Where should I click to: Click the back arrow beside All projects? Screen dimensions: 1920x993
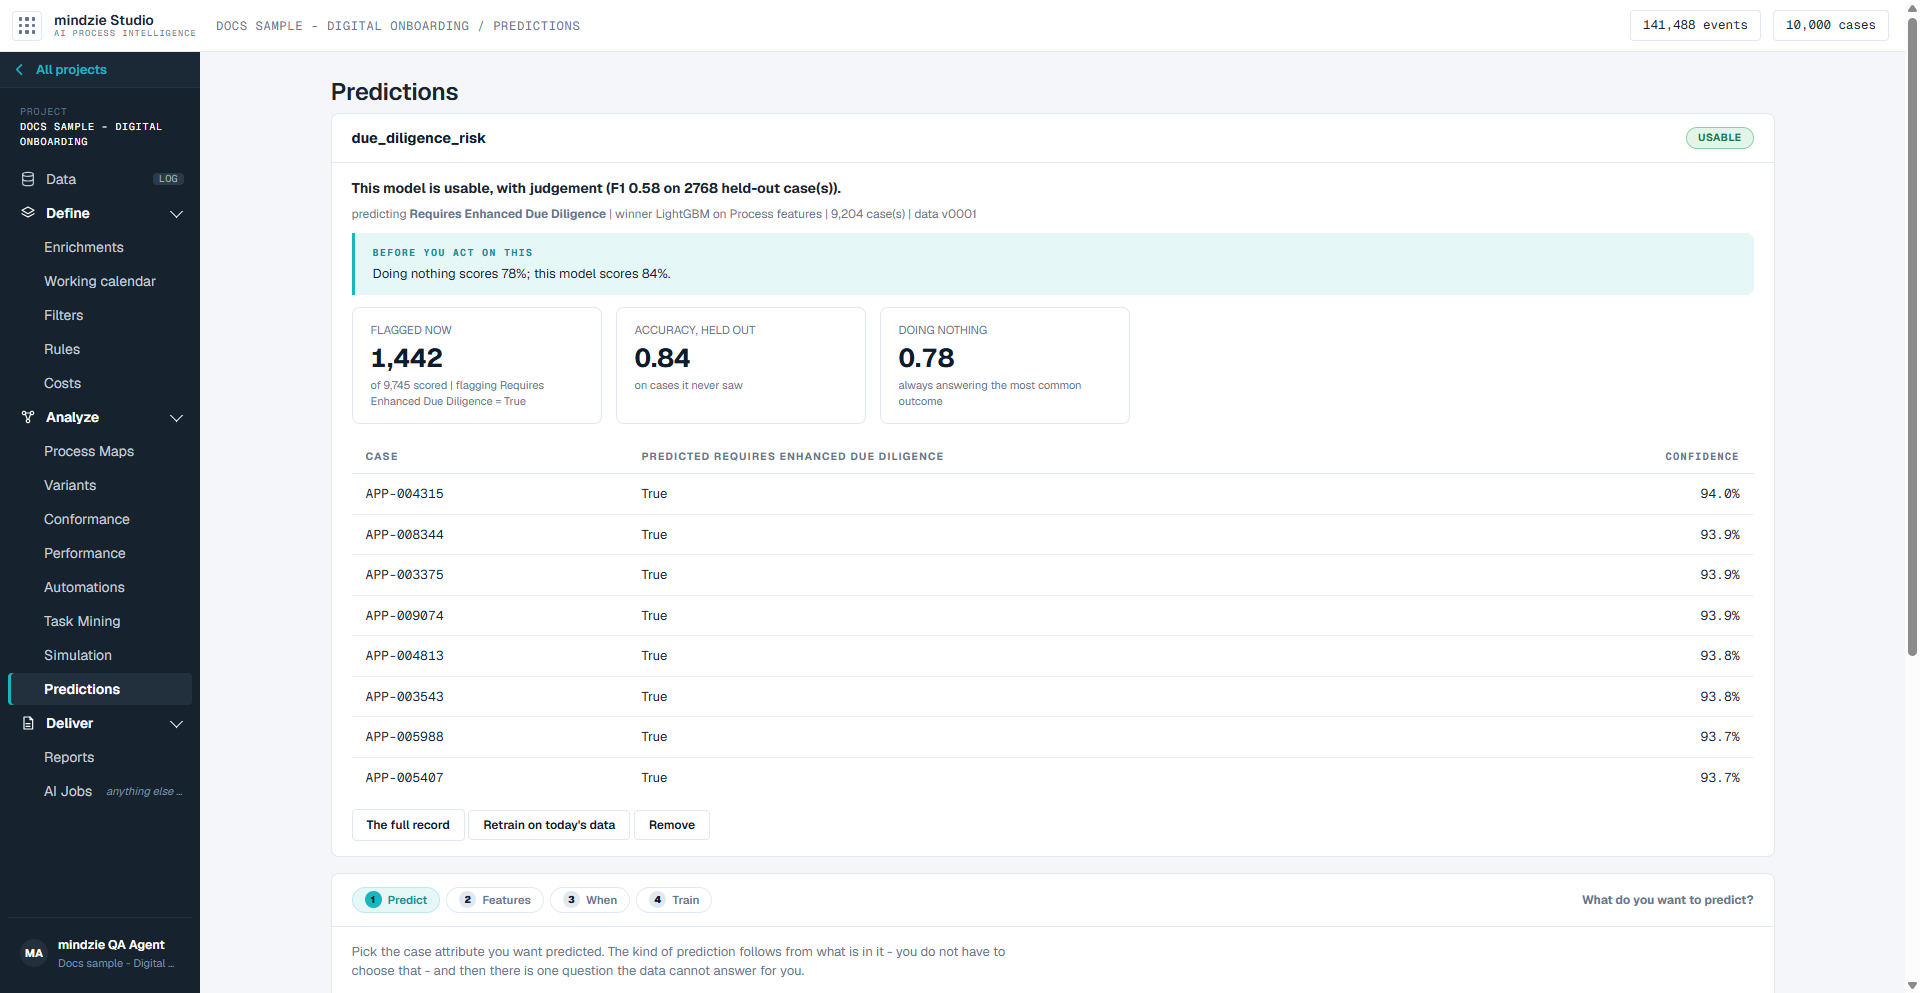click(x=19, y=70)
